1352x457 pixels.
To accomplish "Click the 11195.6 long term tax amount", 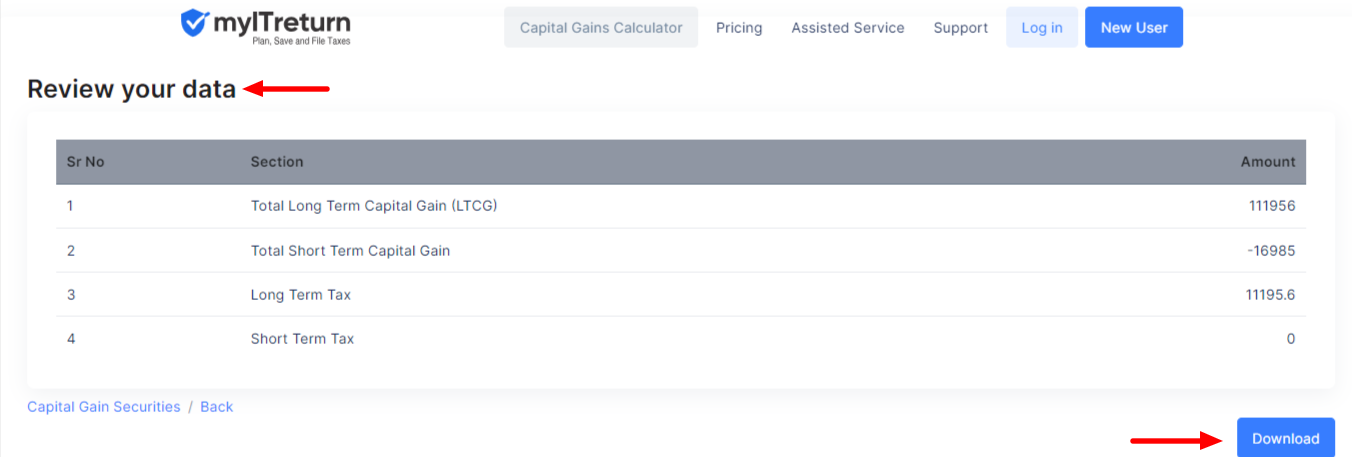I will coord(1270,294).
